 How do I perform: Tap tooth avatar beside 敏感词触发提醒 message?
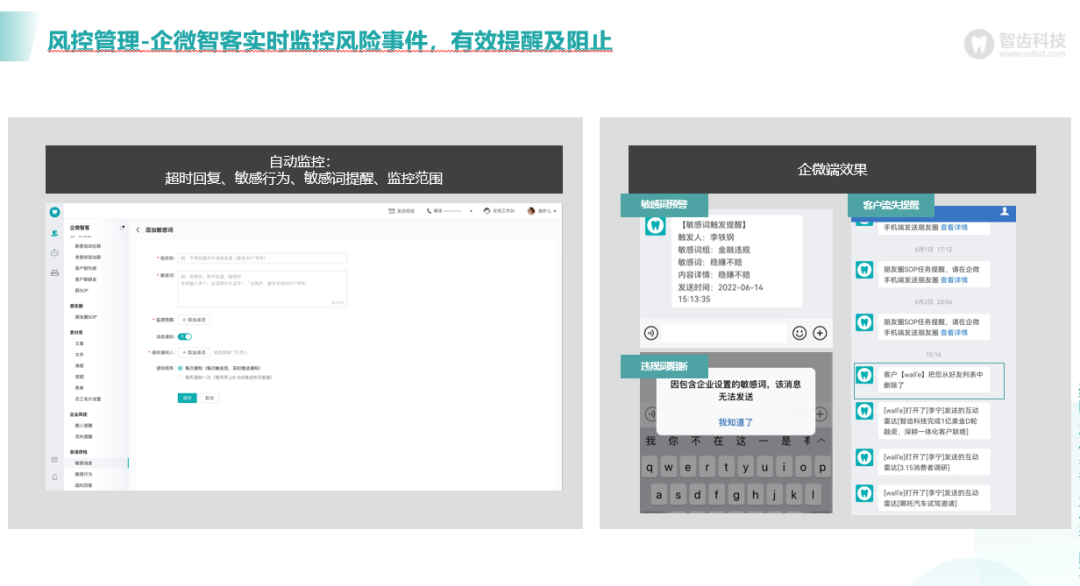(x=655, y=226)
